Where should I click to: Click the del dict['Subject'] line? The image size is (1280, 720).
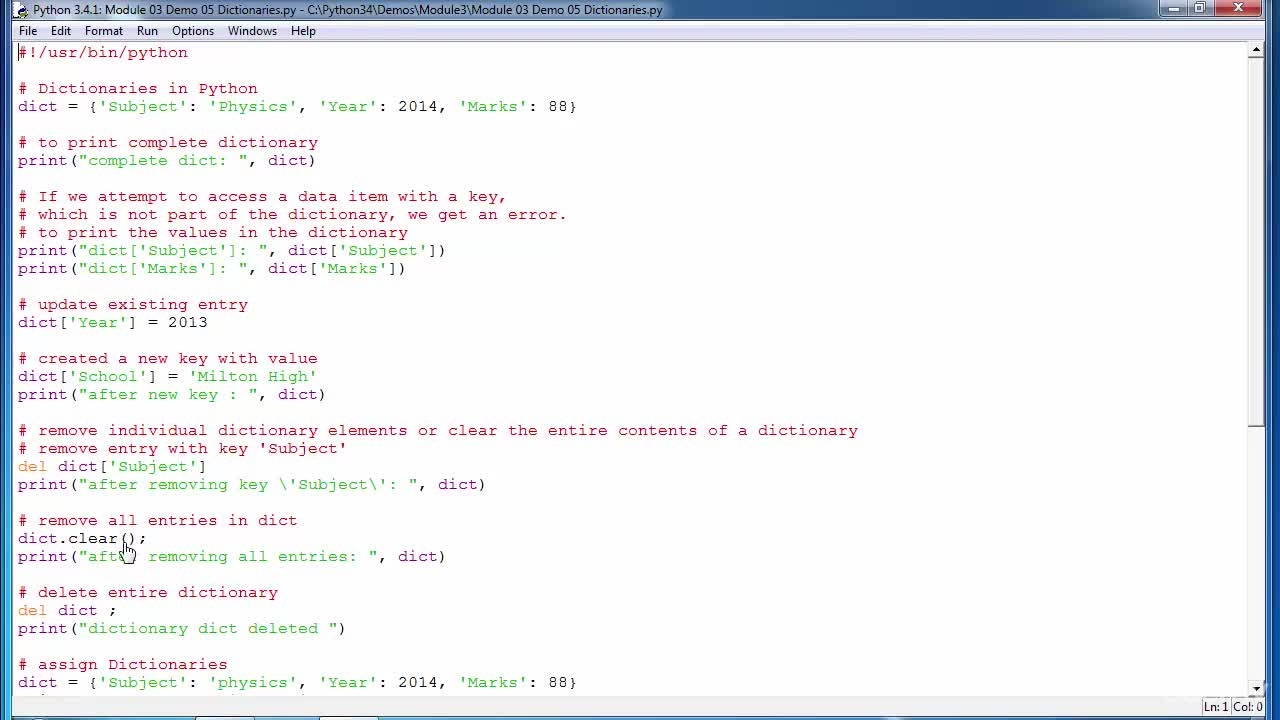click(x=112, y=467)
